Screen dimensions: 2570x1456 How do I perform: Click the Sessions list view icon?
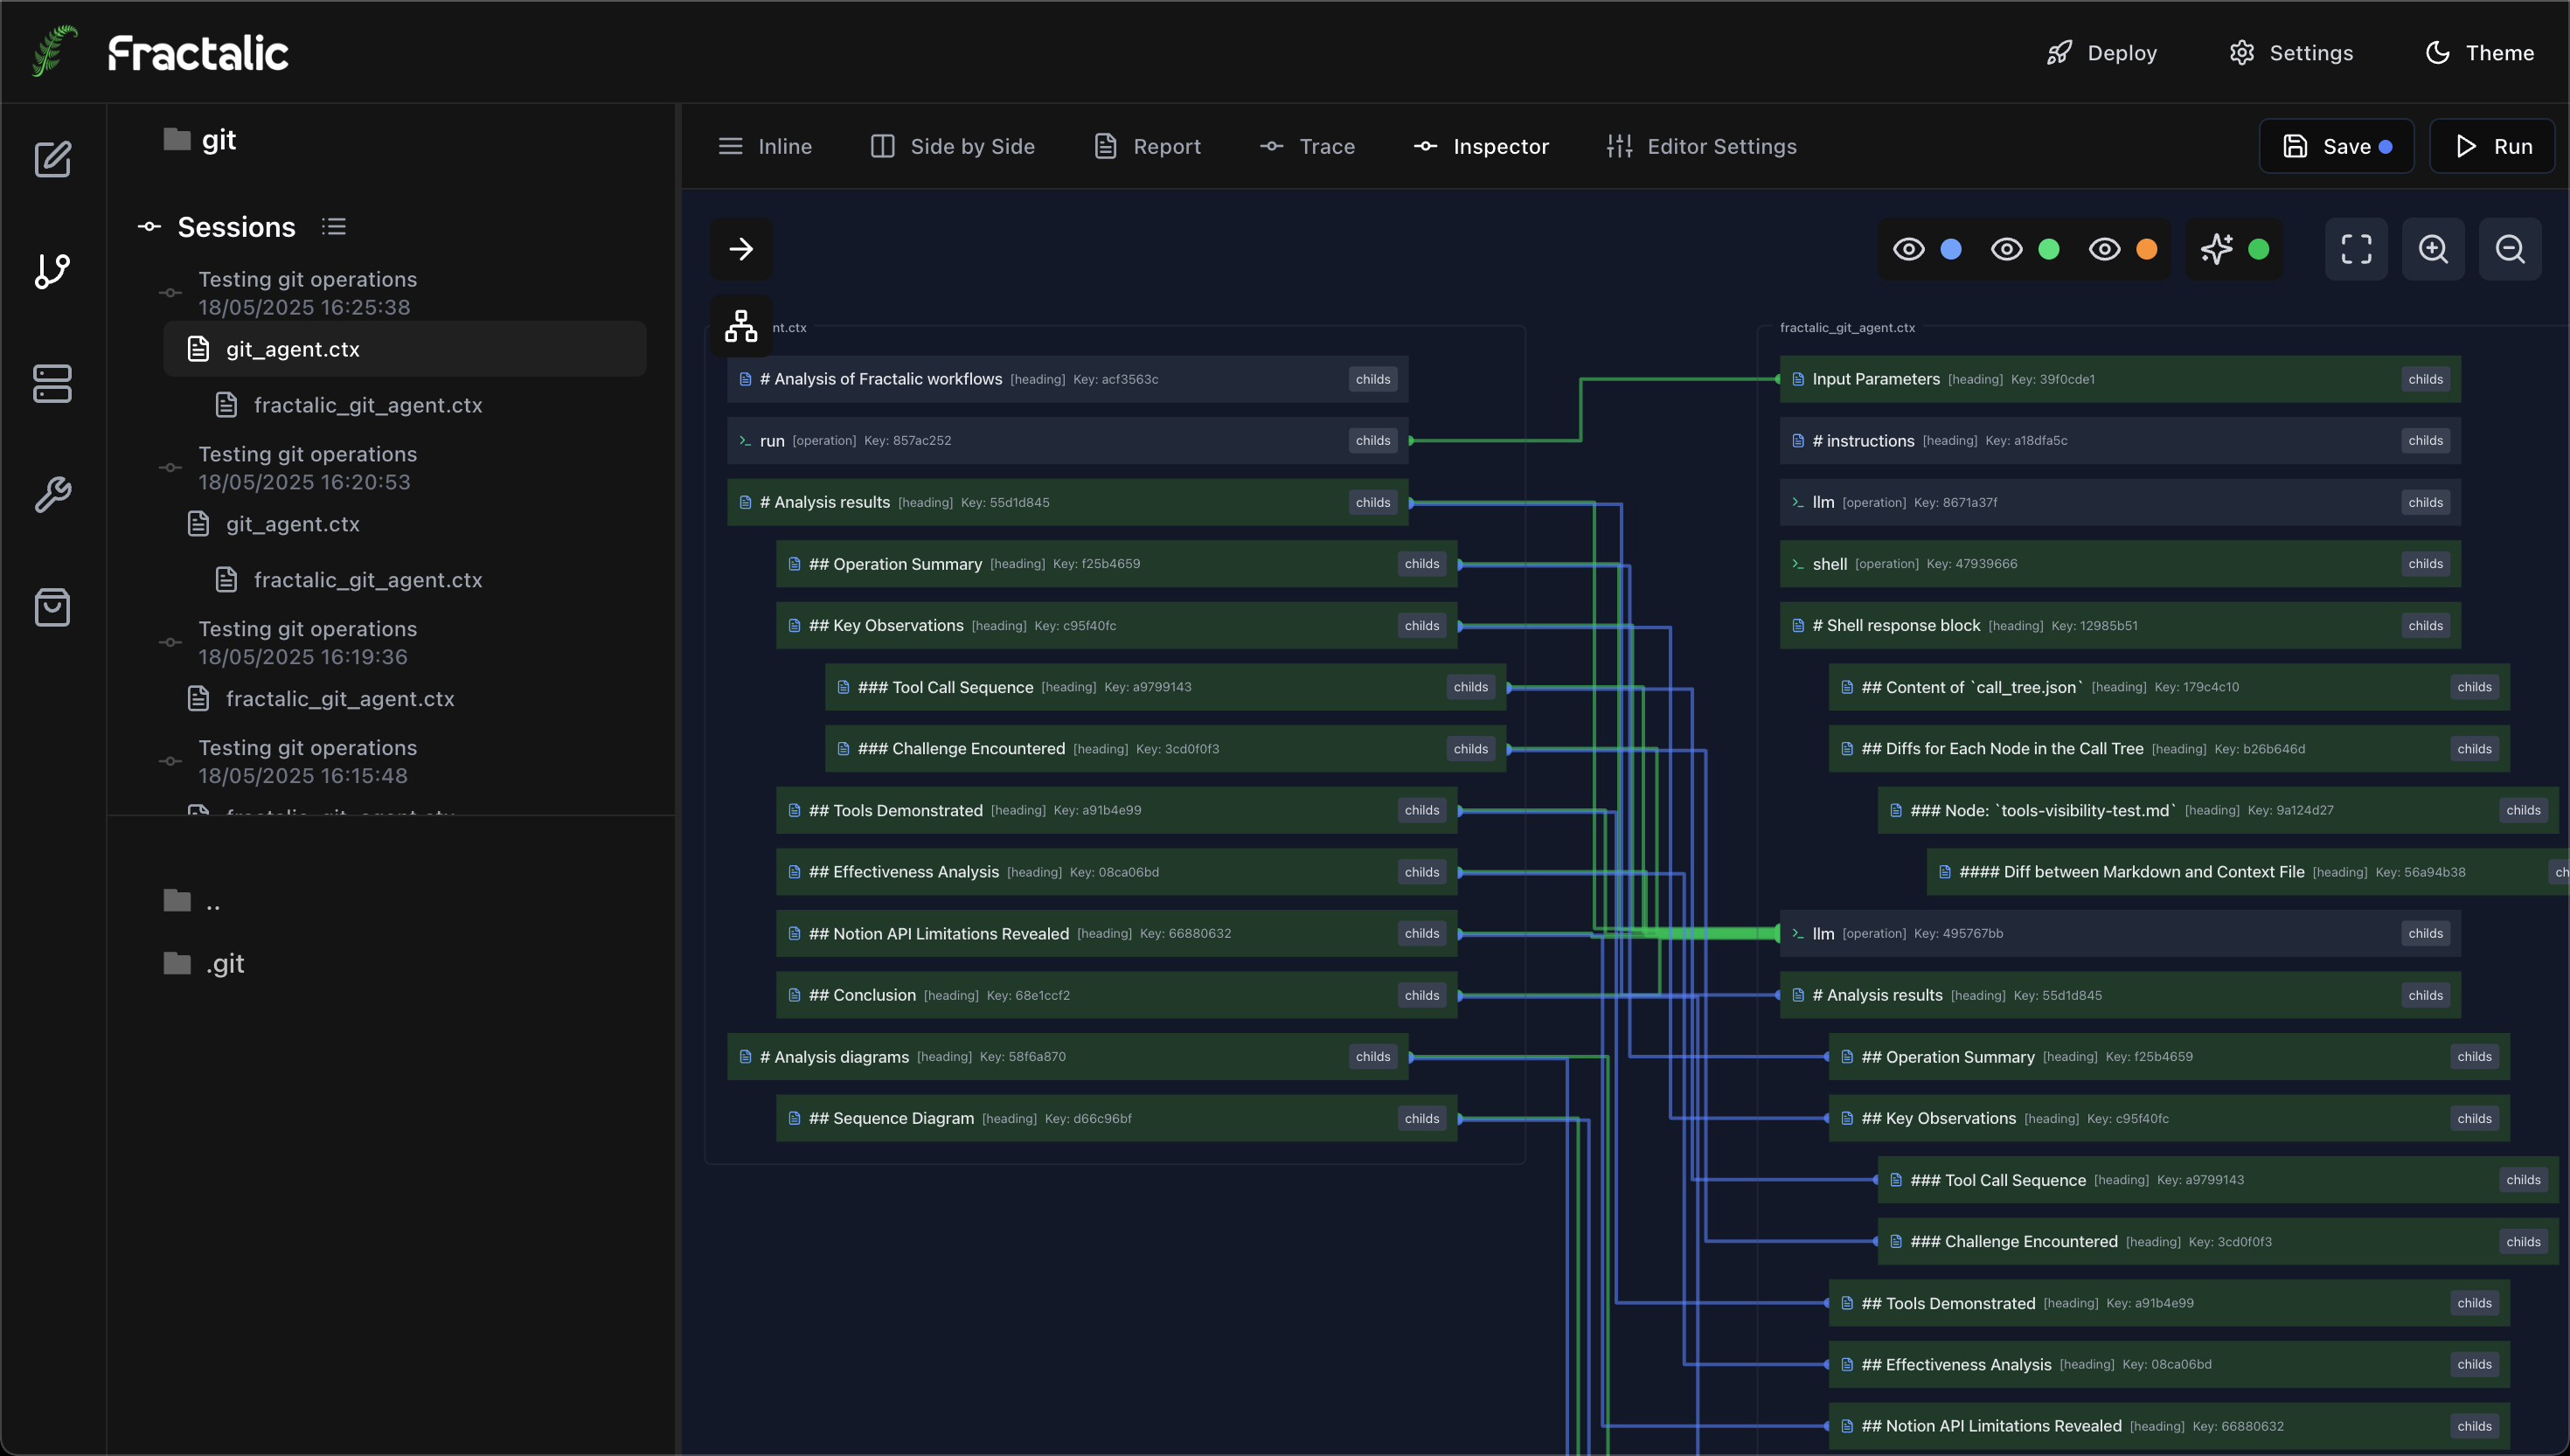pyautogui.click(x=334, y=227)
